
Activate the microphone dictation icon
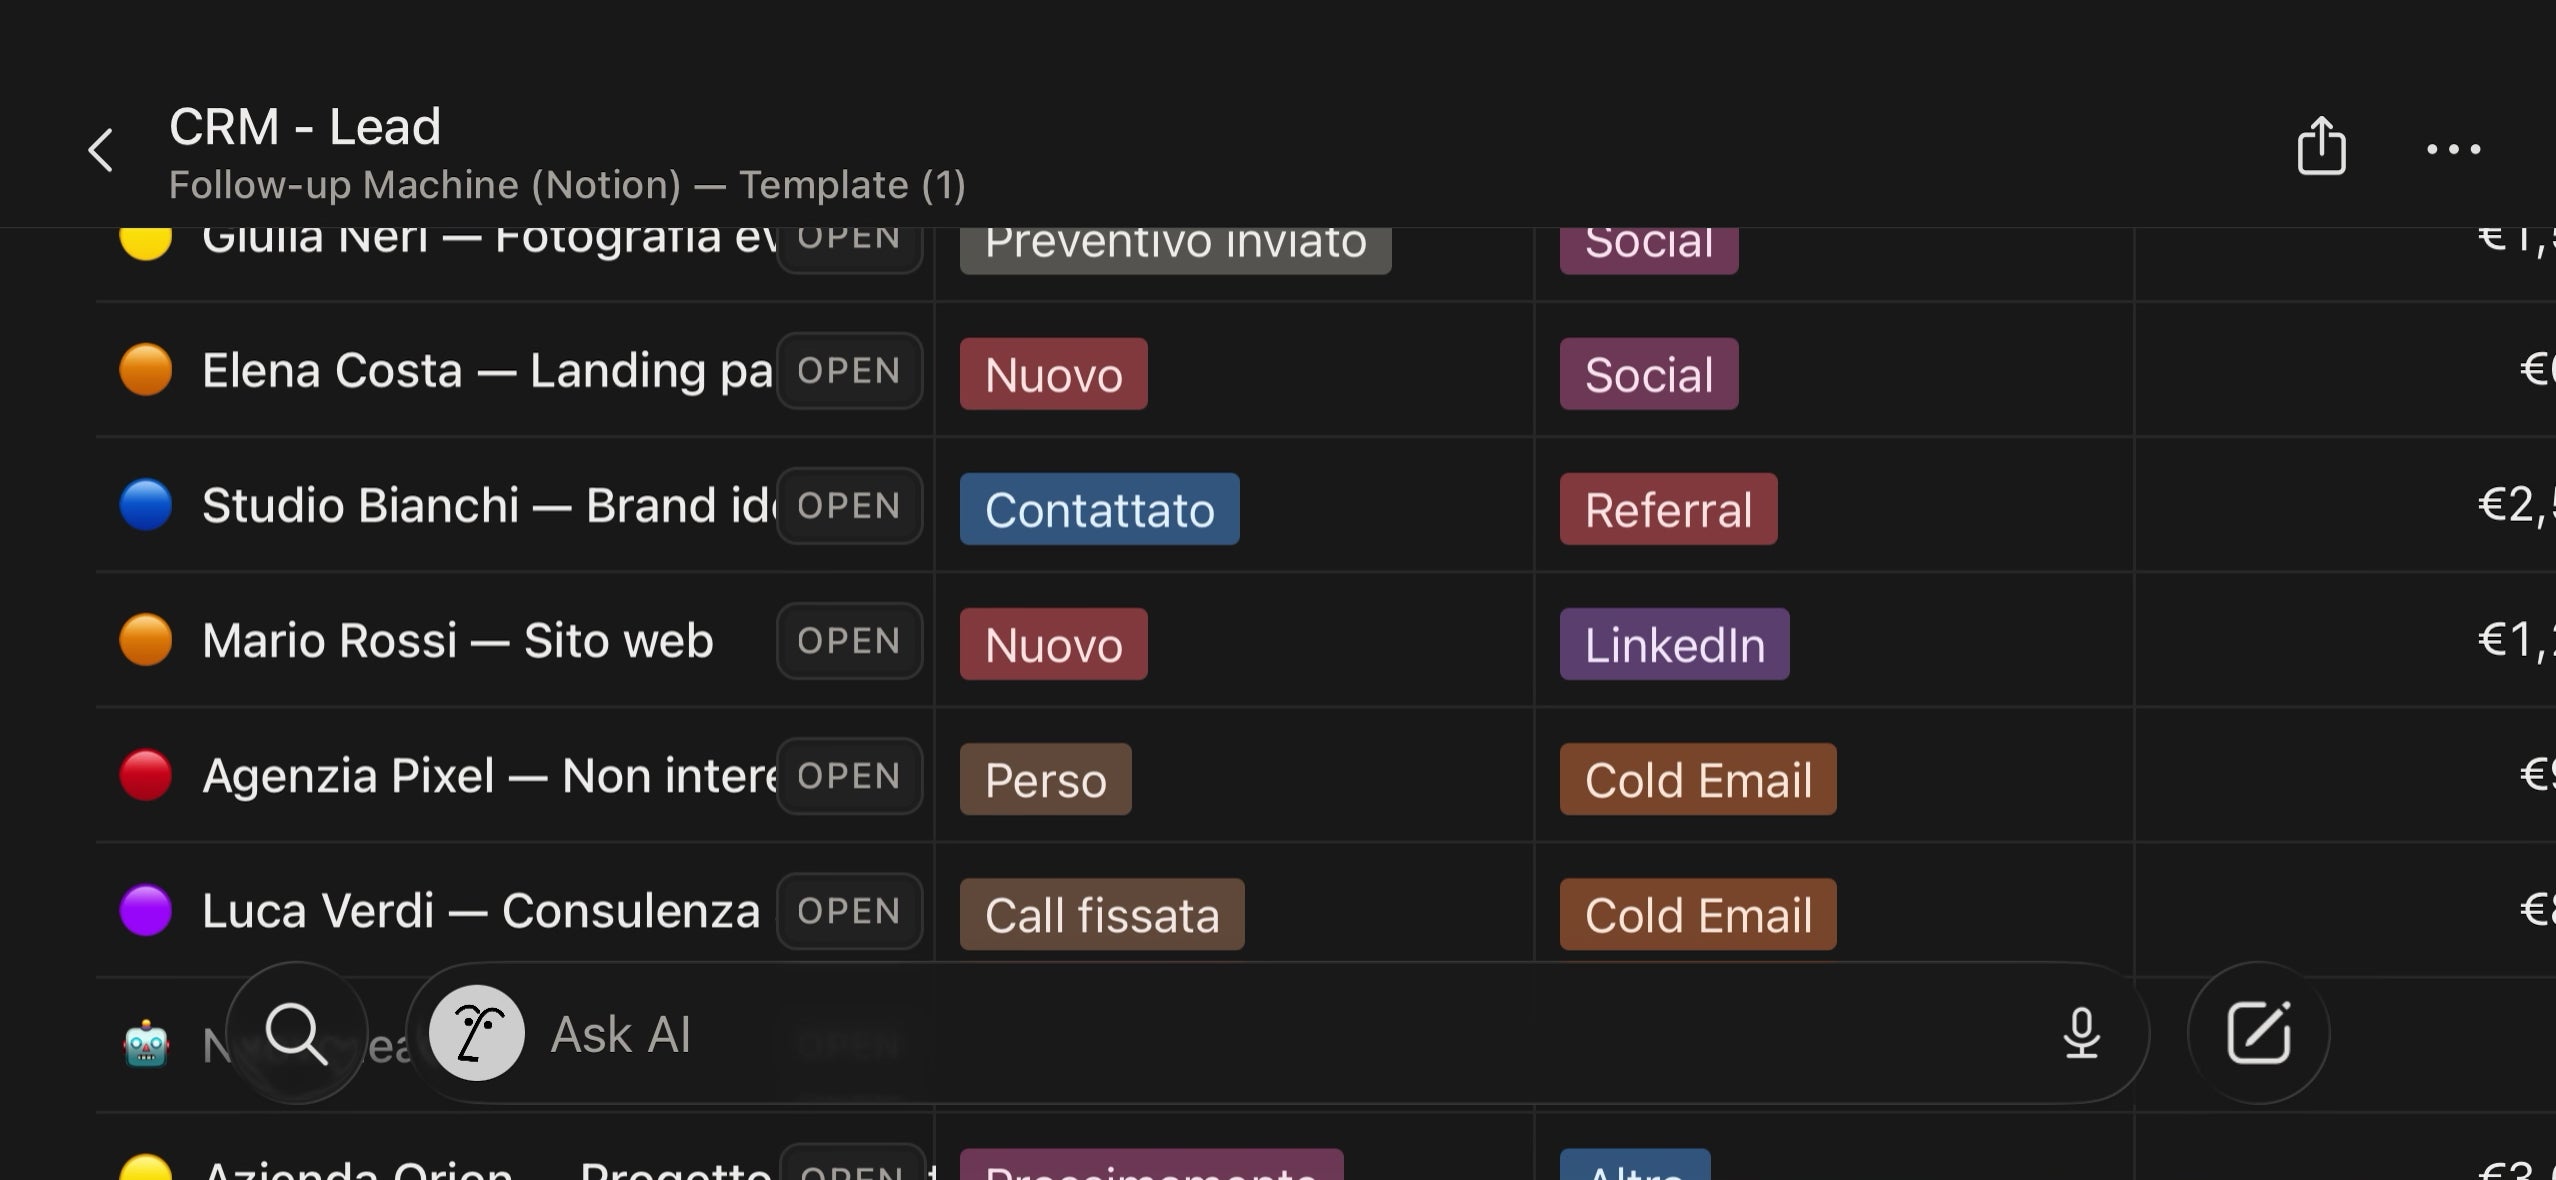pyautogui.click(x=2082, y=1032)
